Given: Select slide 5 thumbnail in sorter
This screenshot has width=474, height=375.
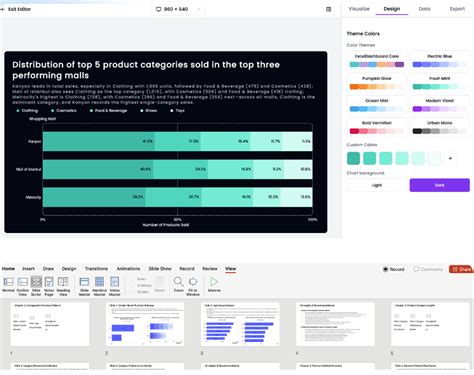Looking at the screenshot, I should 430,324.
